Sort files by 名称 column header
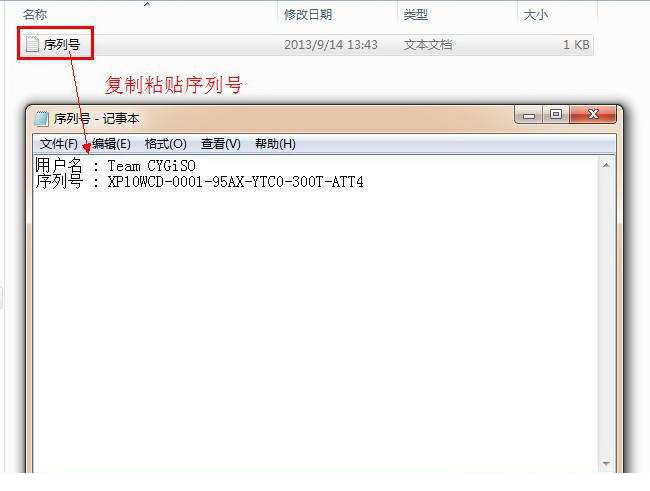650x491 pixels. (35, 15)
